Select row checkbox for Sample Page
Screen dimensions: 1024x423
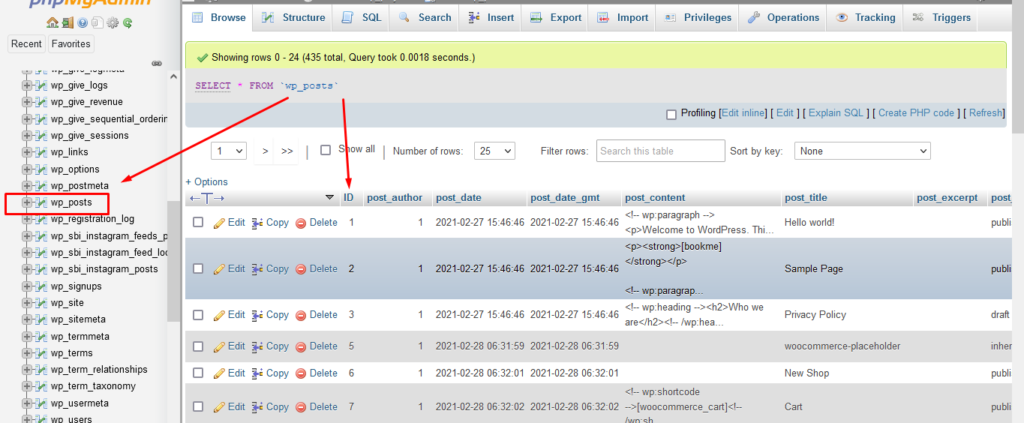pos(199,269)
